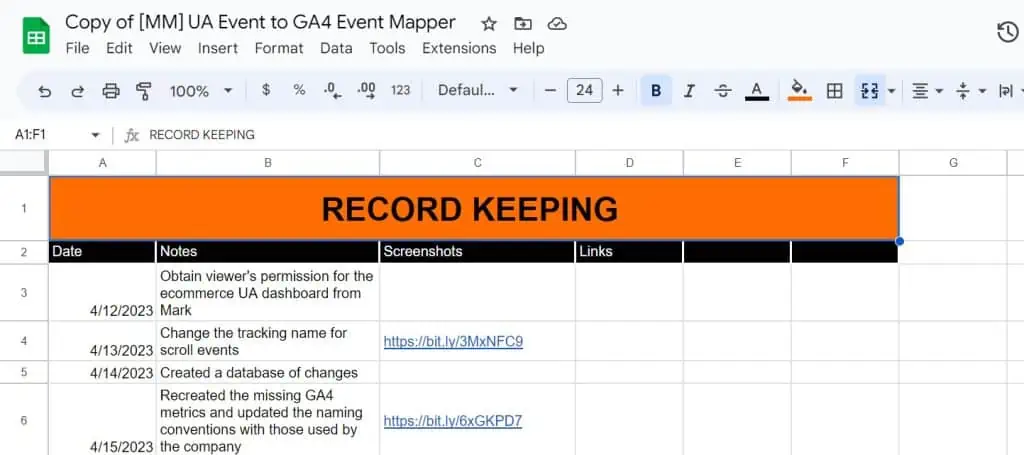The image size is (1024, 455).
Task: Select cell 'Created a database of changes'
Action: (x=268, y=373)
